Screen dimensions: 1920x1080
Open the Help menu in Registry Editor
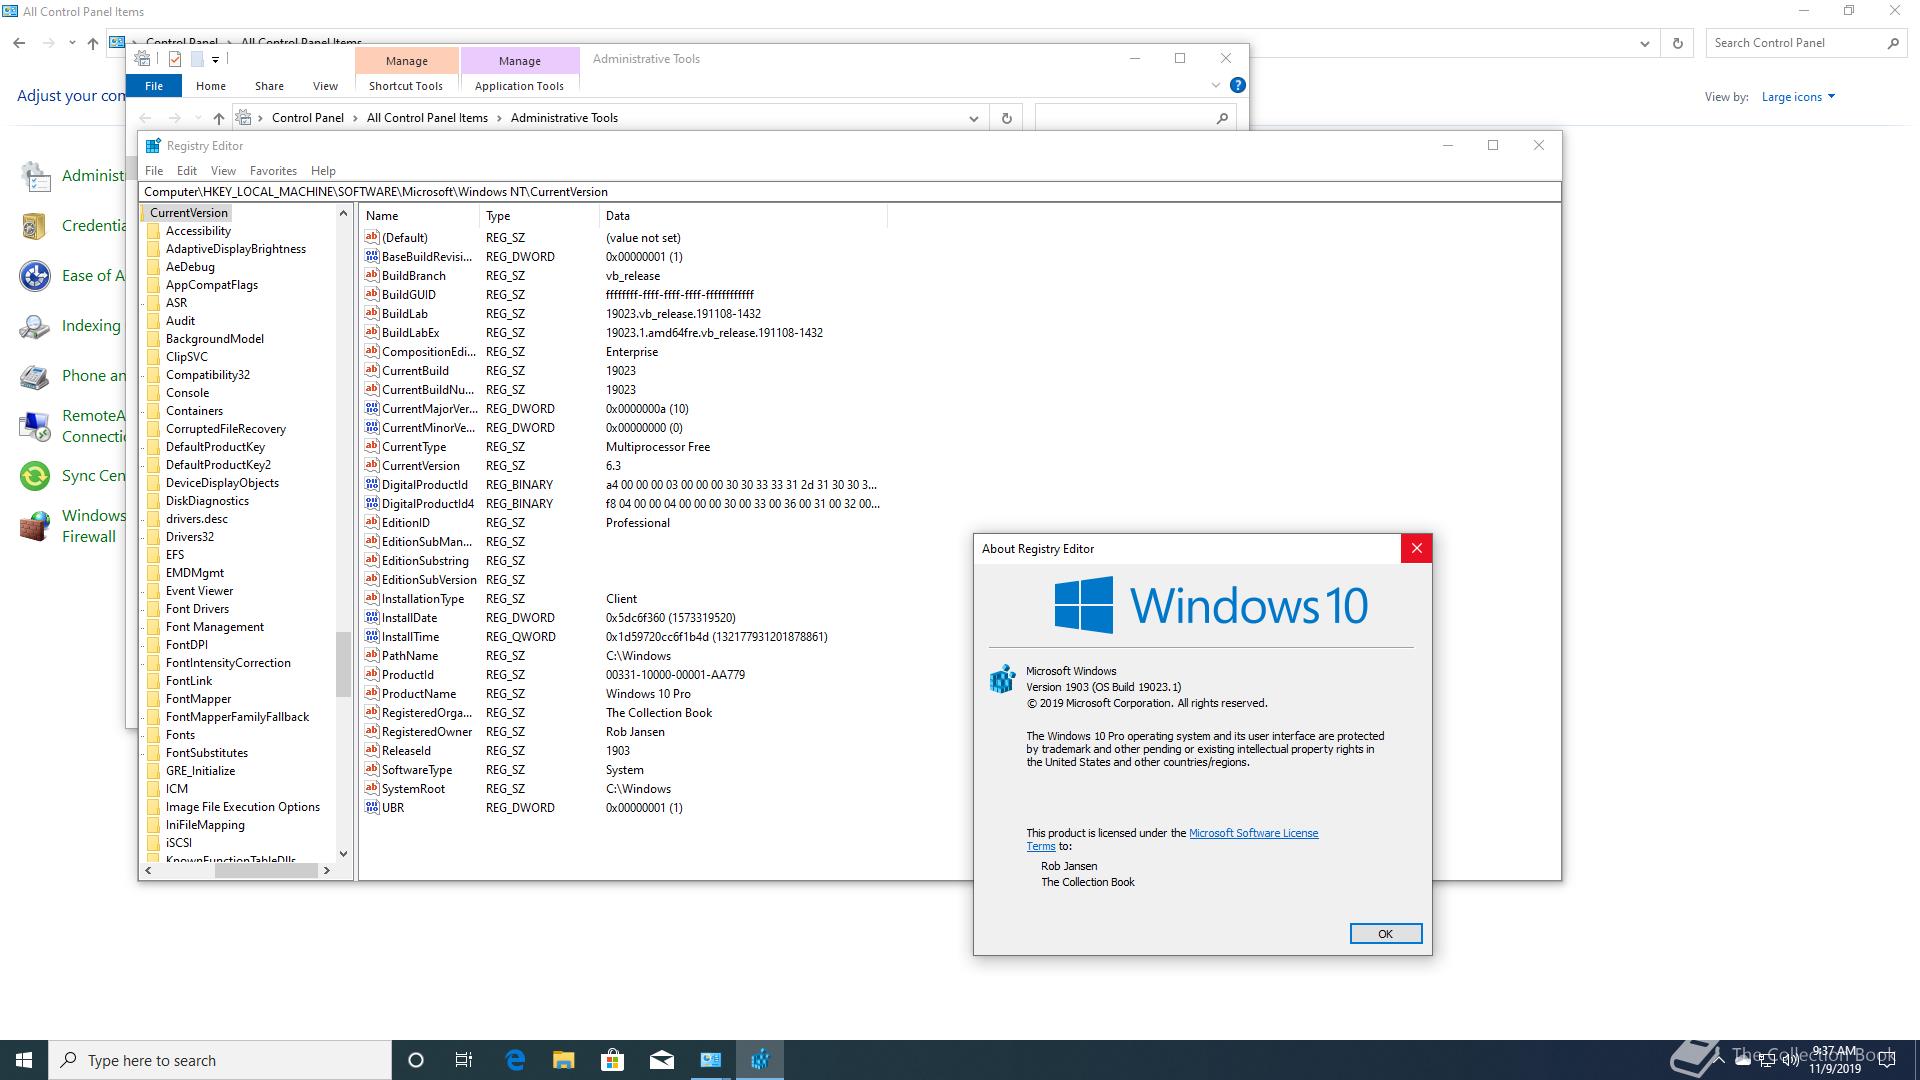(323, 171)
